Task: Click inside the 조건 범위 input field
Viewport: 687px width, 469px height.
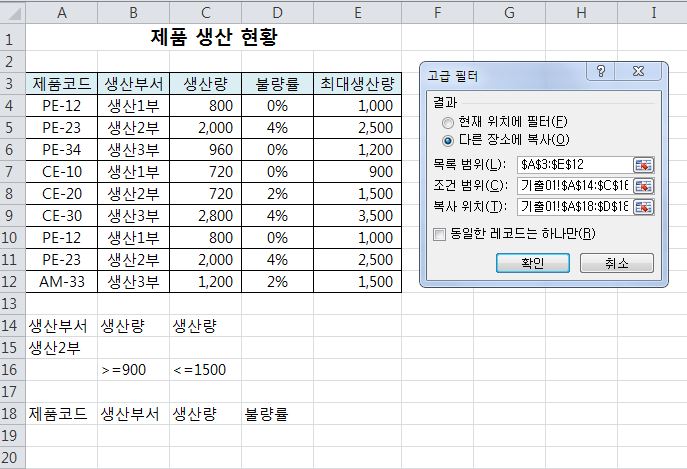Action: pos(574,186)
